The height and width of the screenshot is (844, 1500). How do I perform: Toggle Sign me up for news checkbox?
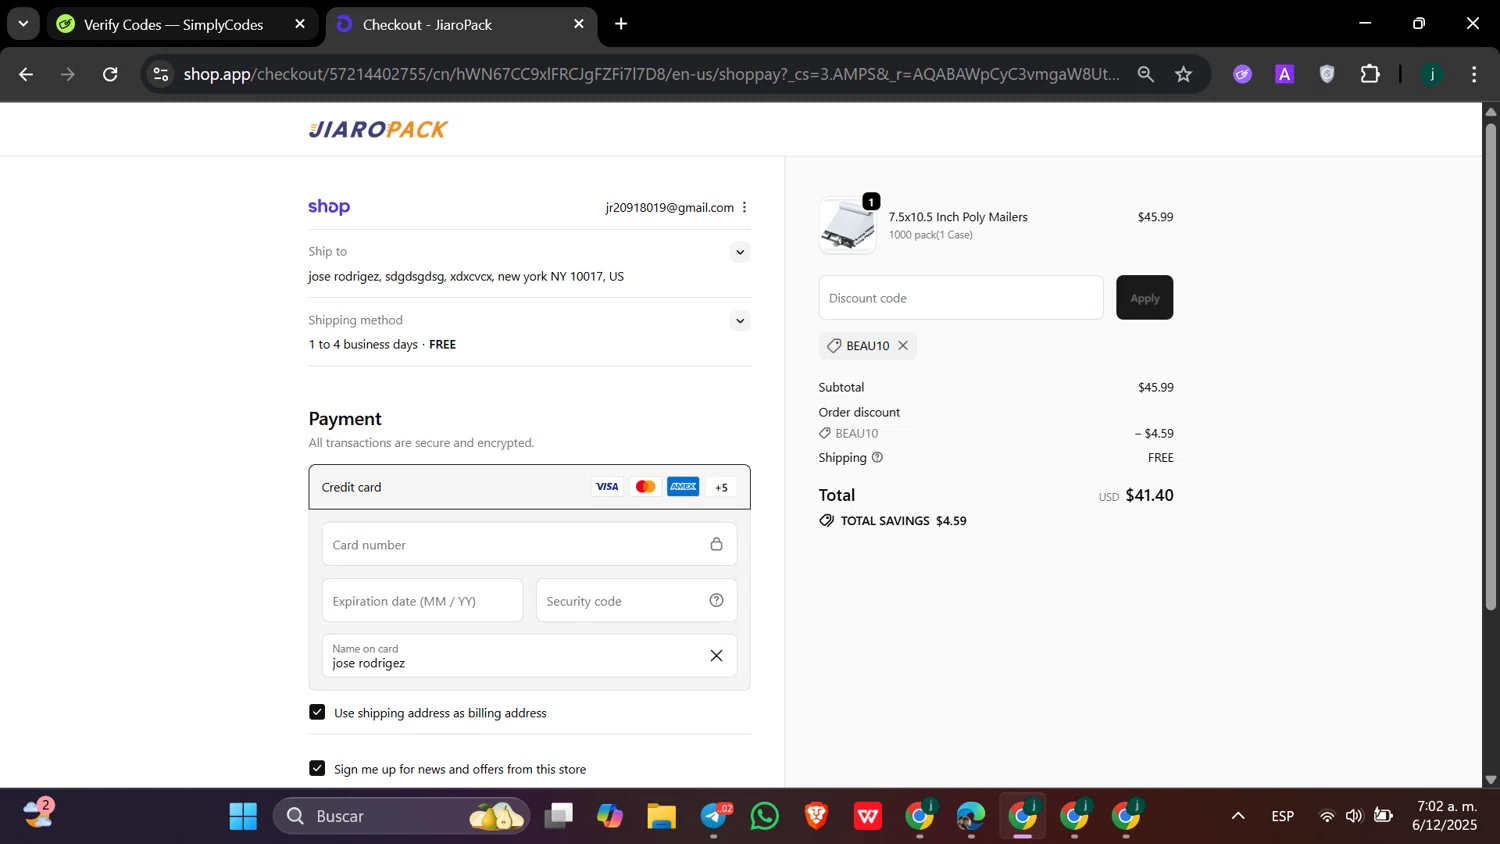coord(317,768)
